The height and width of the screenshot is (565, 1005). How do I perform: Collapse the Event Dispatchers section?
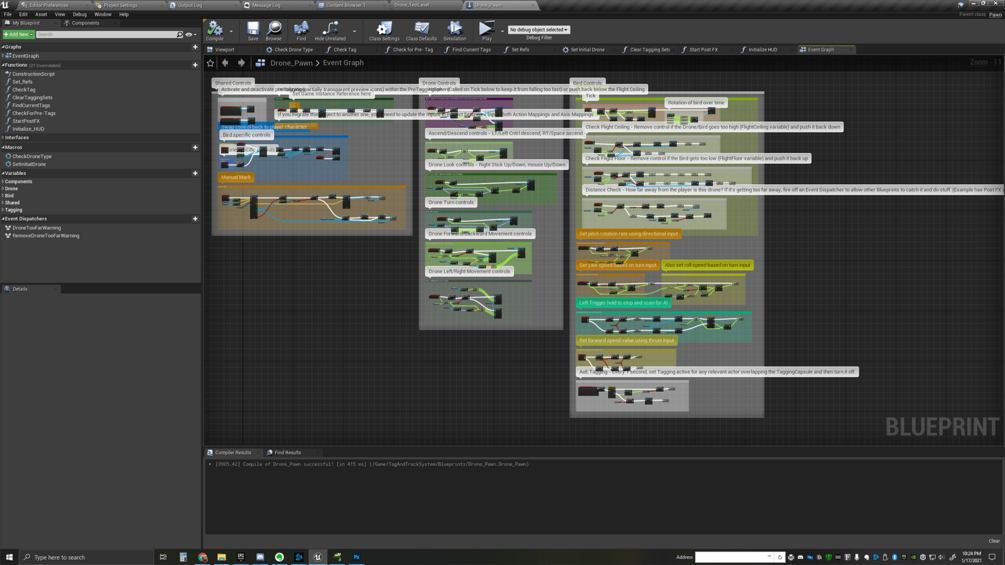[3, 218]
